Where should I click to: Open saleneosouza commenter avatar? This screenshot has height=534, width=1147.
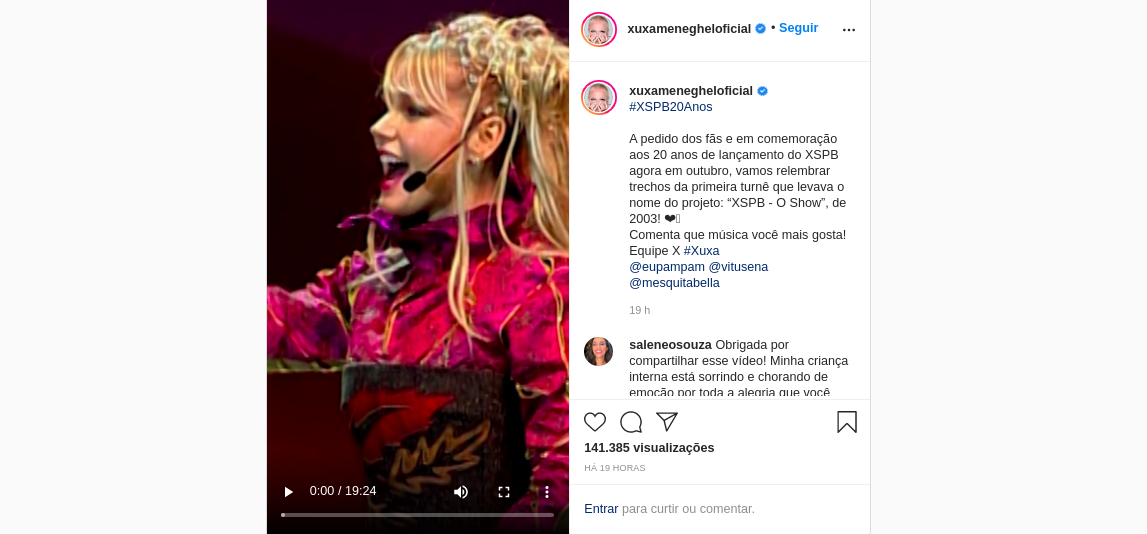(598, 352)
